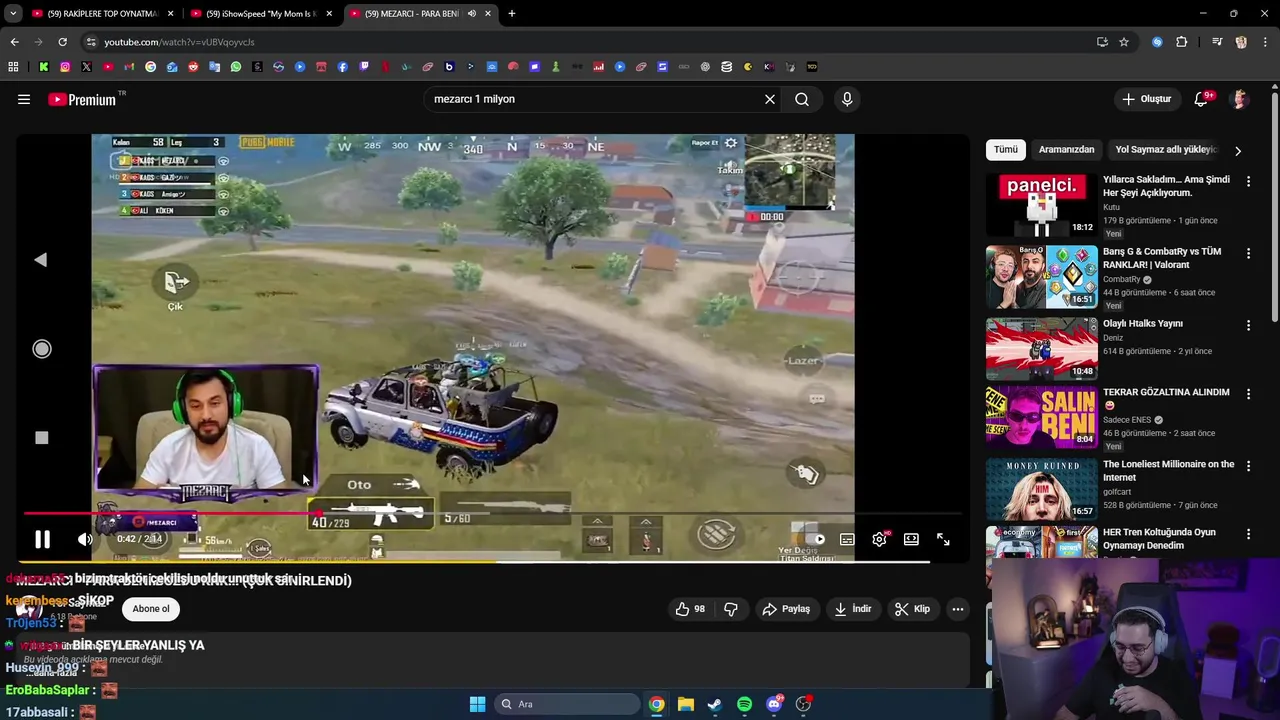Pause the YouTube video

coord(42,540)
